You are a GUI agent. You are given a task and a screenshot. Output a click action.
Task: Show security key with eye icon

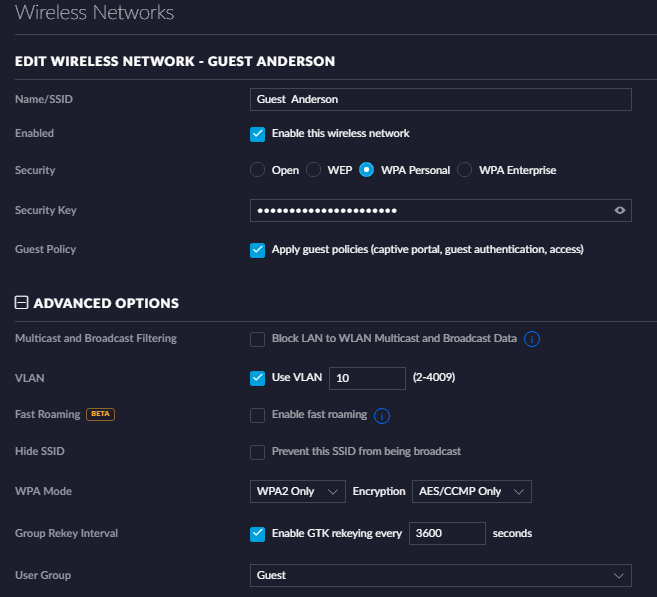[619, 210]
